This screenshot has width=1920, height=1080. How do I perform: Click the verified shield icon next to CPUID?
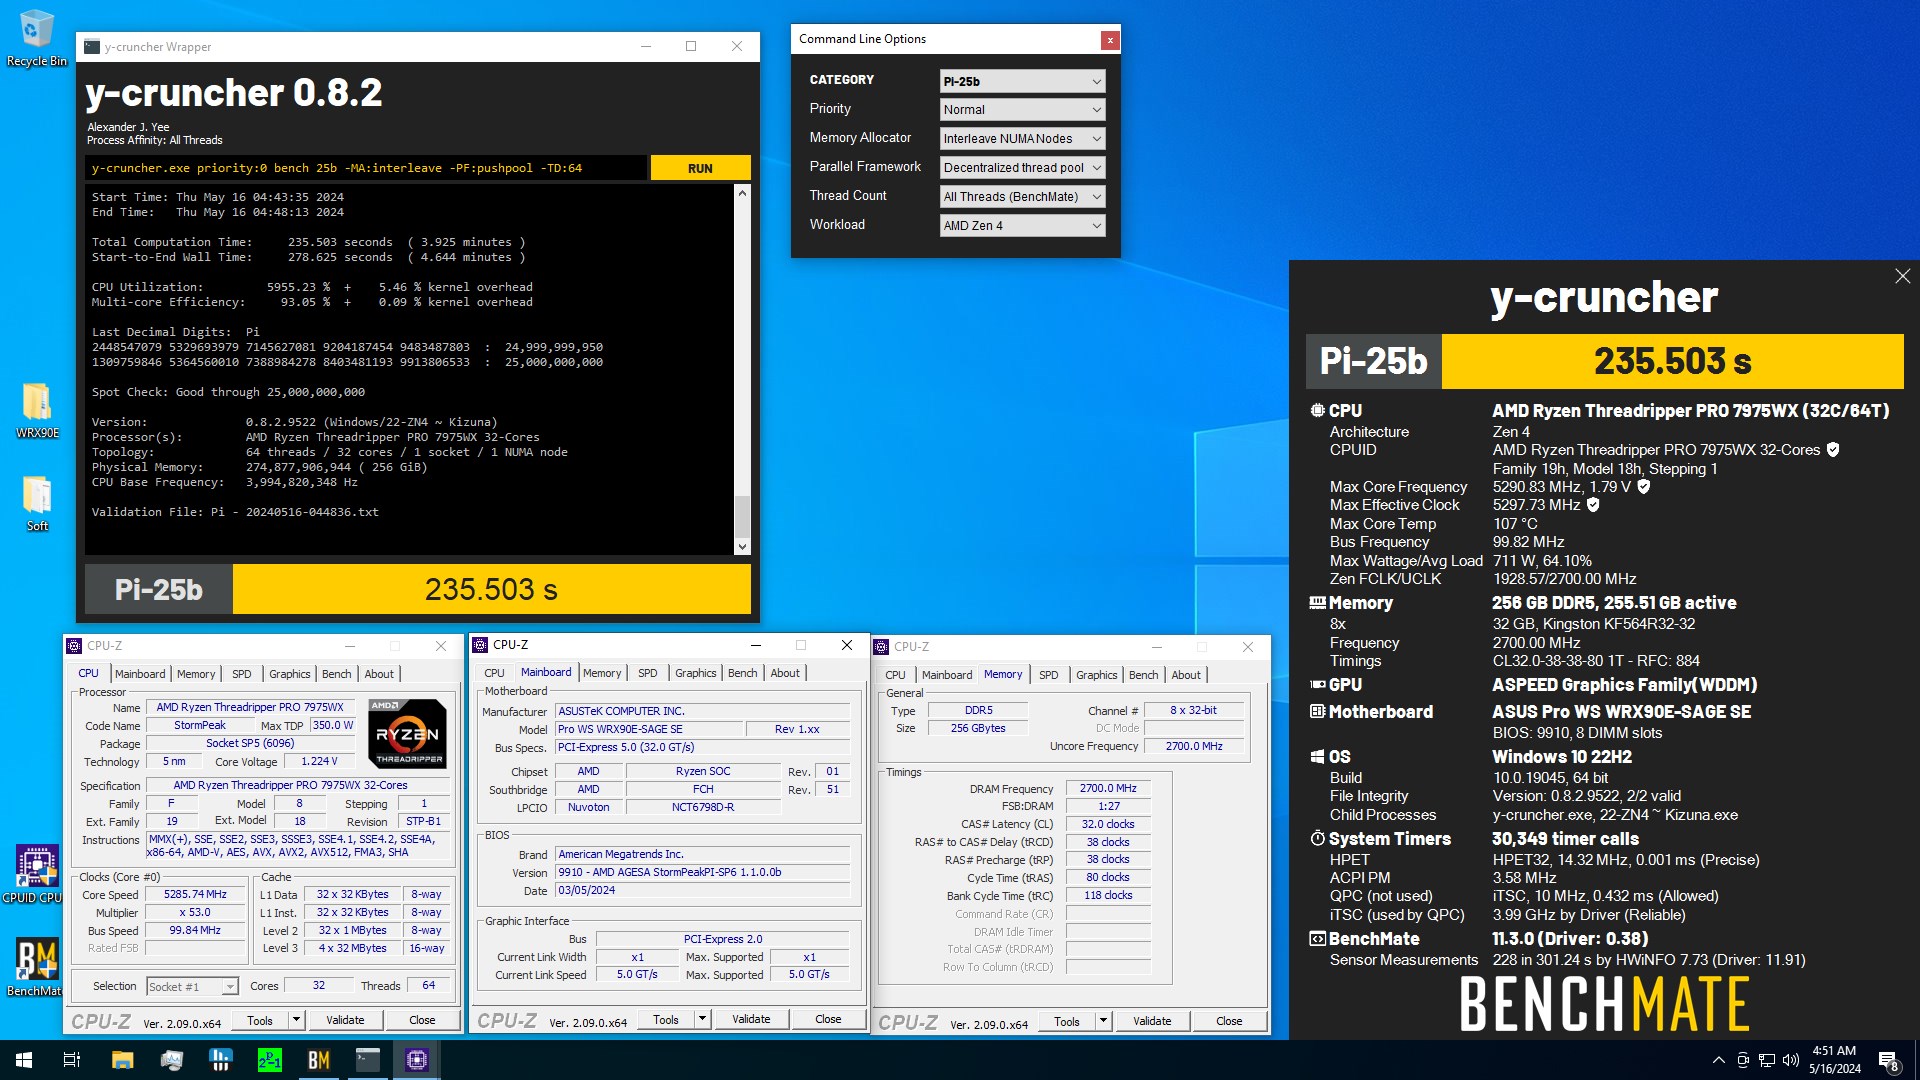coord(1833,450)
